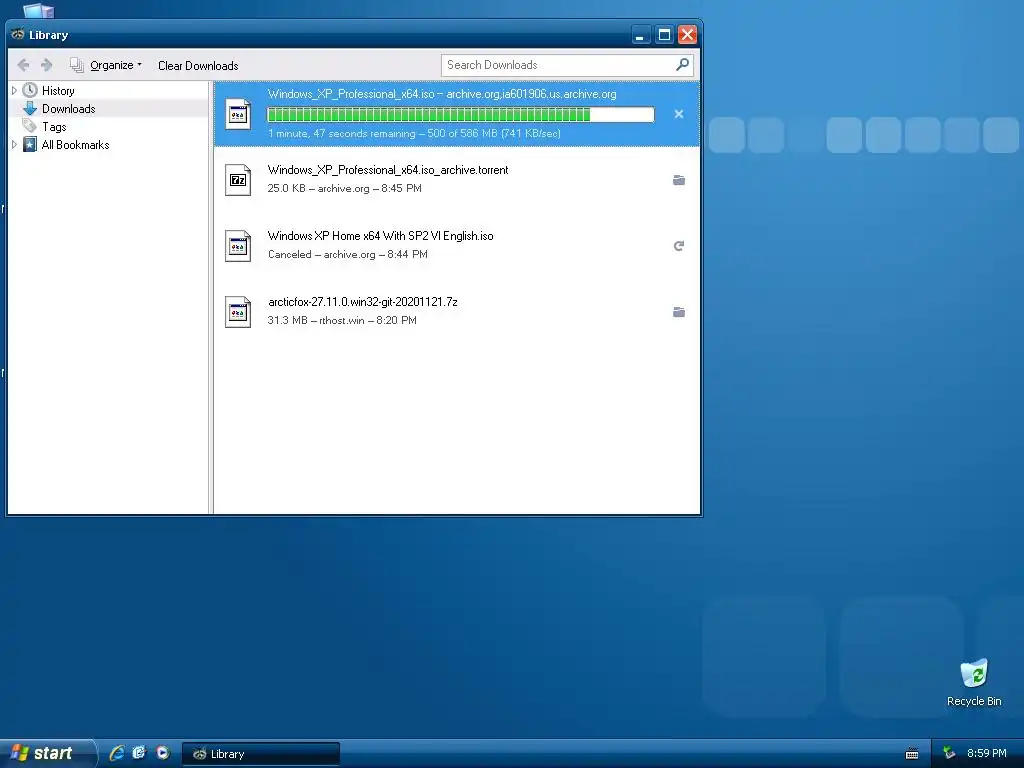Go back using the Library back arrow
The image size is (1024, 768).
pyautogui.click(x=24, y=65)
